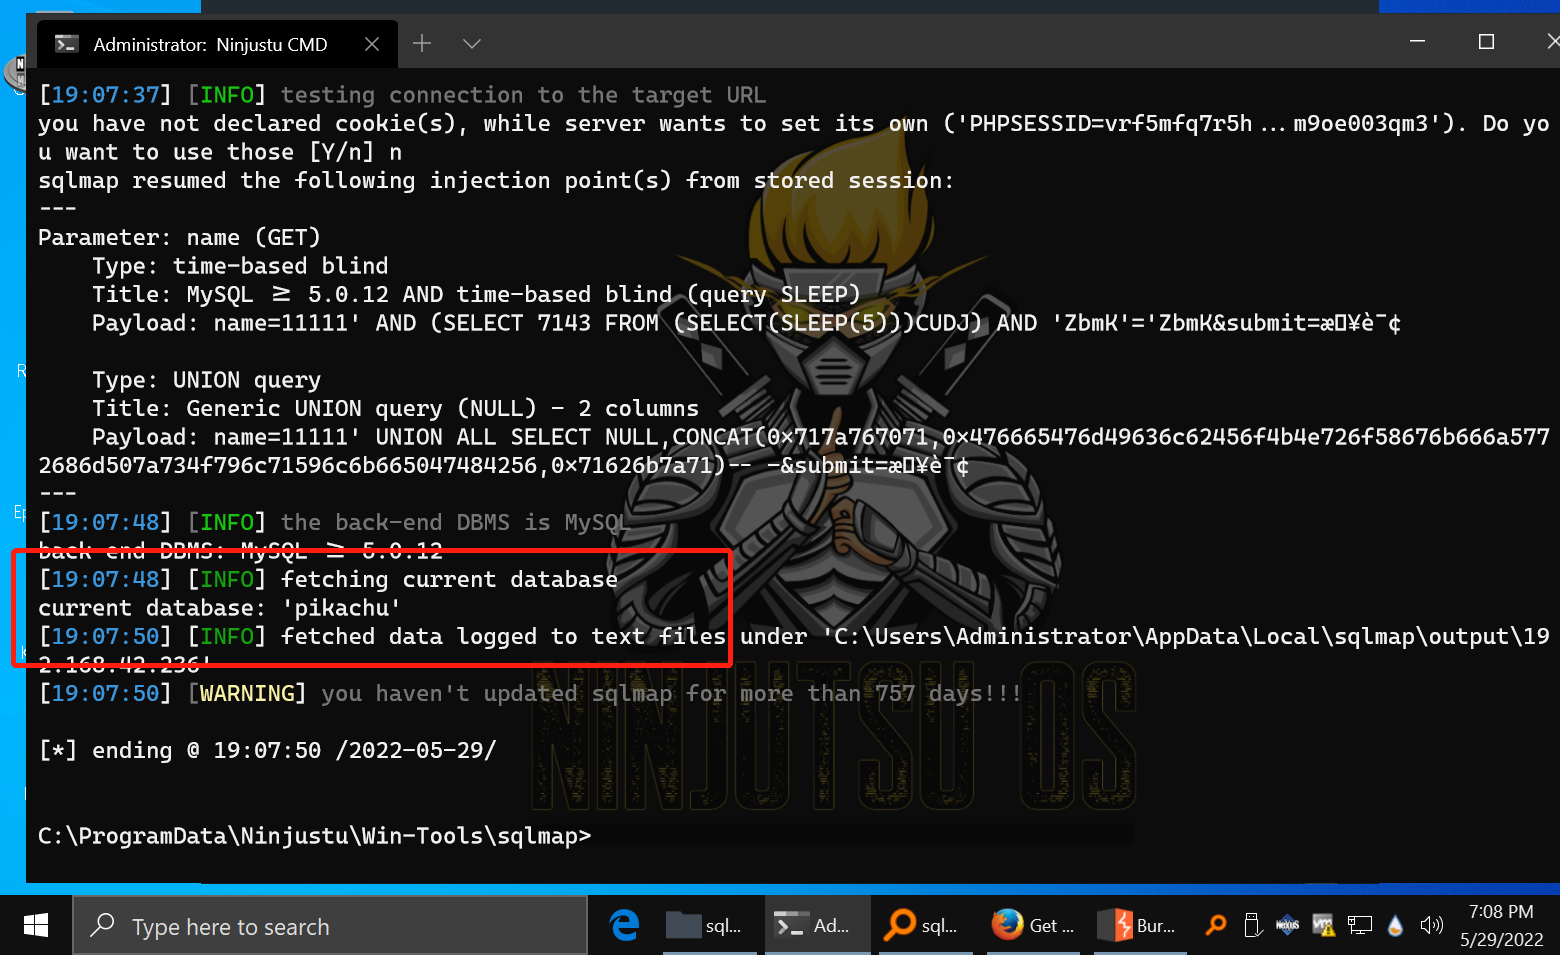The image size is (1560, 955).
Task: Click the "Type: UNION query" line
Action: 206,380
